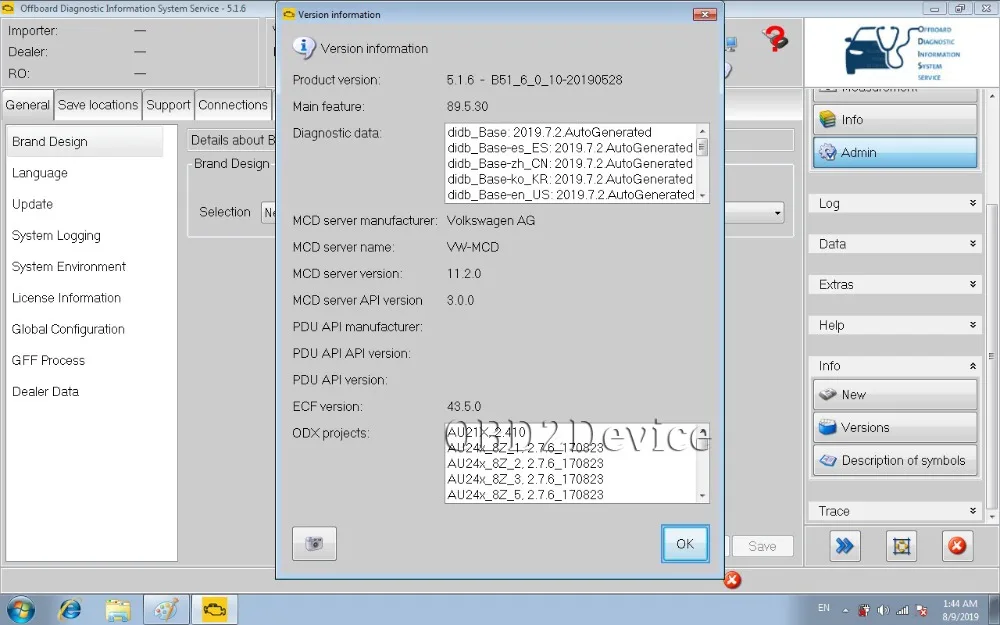Switch to the Support tab
This screenshot has width=1000, height=625.
[168, 105]
